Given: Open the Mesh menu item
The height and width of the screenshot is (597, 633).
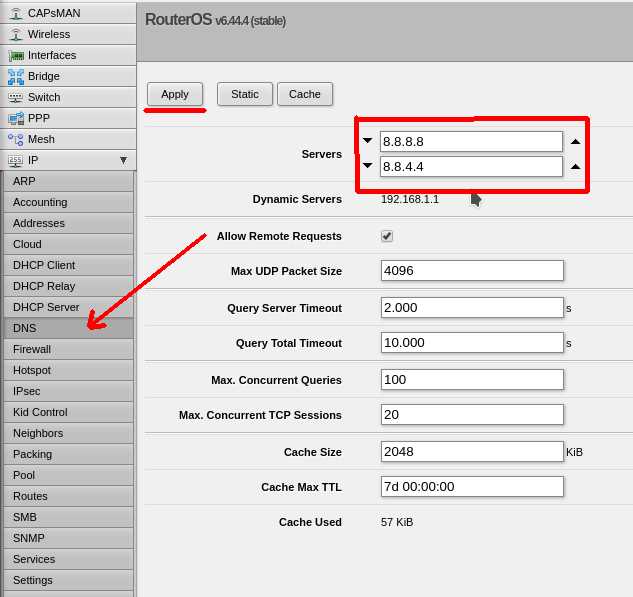Looking at the screenshot, I should click(68, 139).
